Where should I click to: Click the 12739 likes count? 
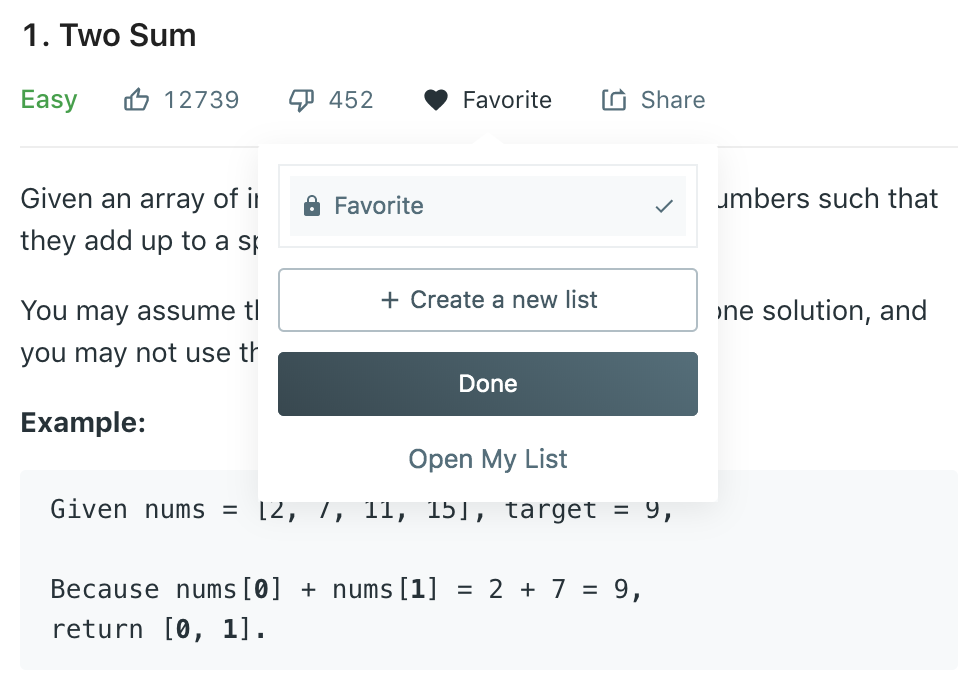[201, 100]
